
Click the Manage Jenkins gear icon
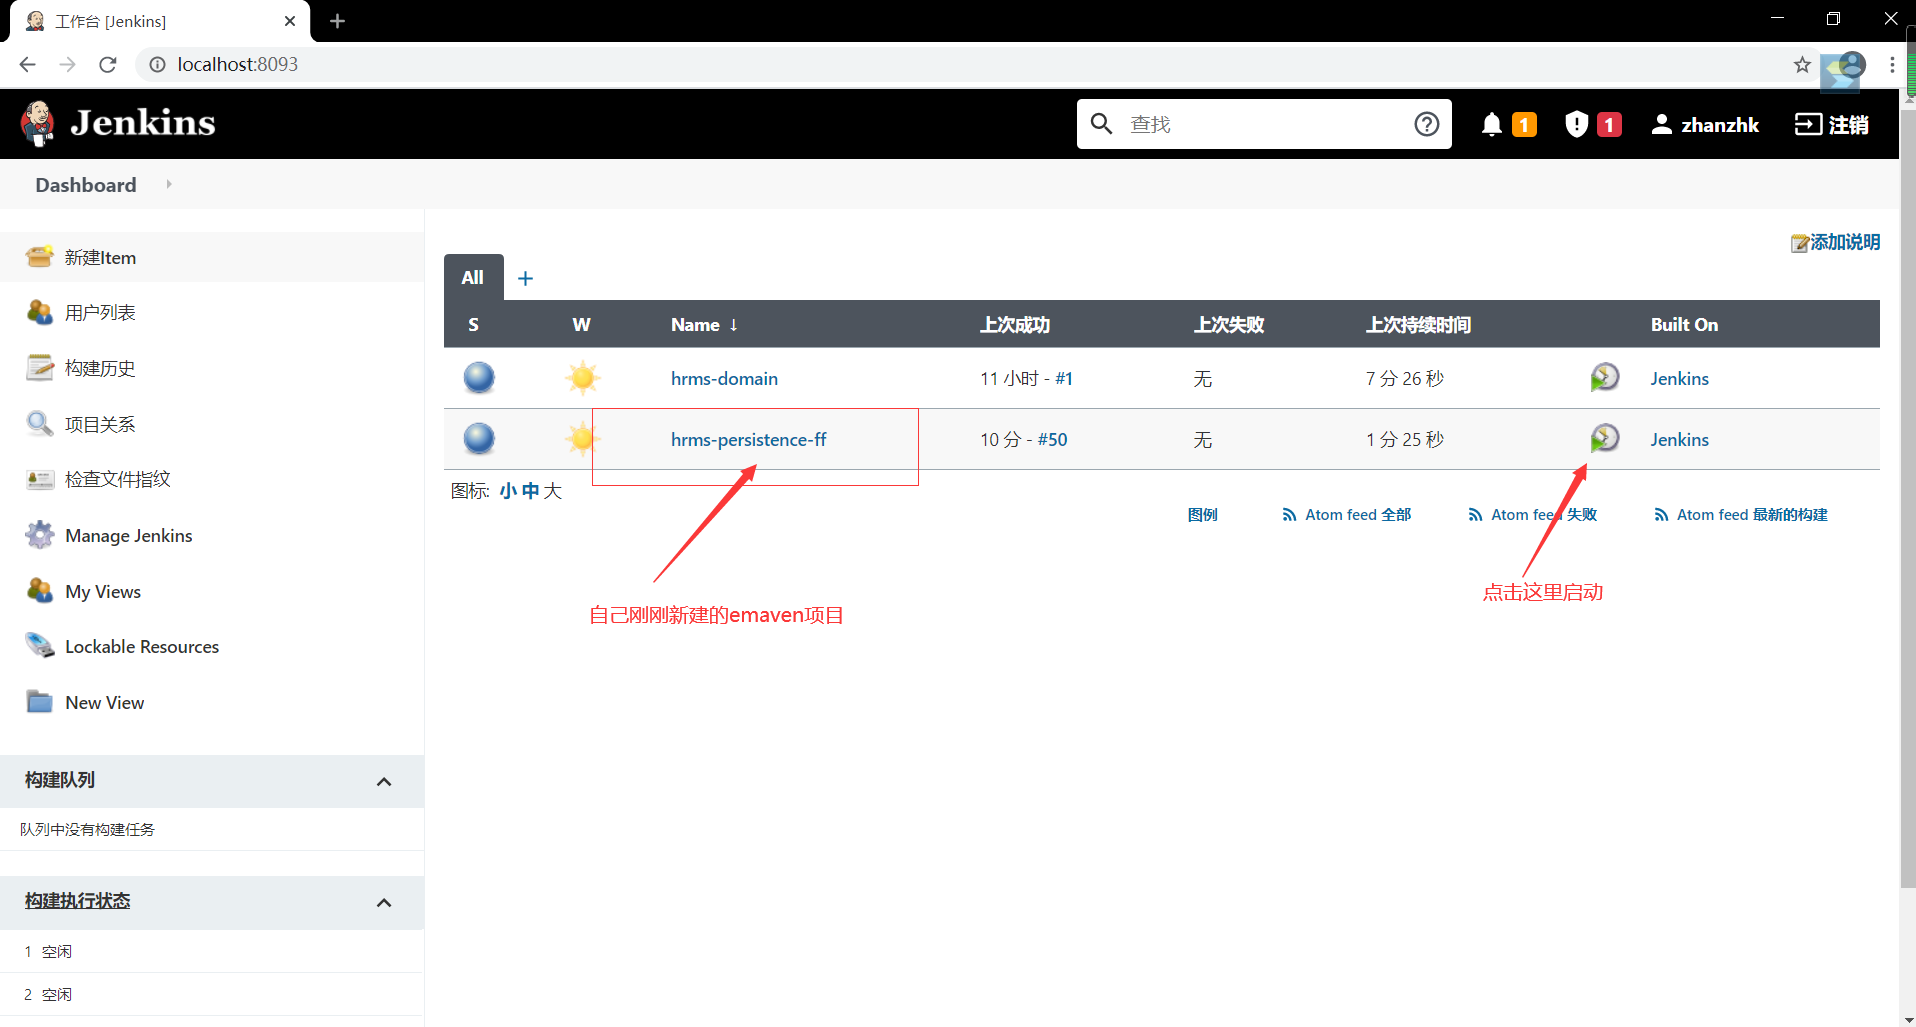point(40,535)
